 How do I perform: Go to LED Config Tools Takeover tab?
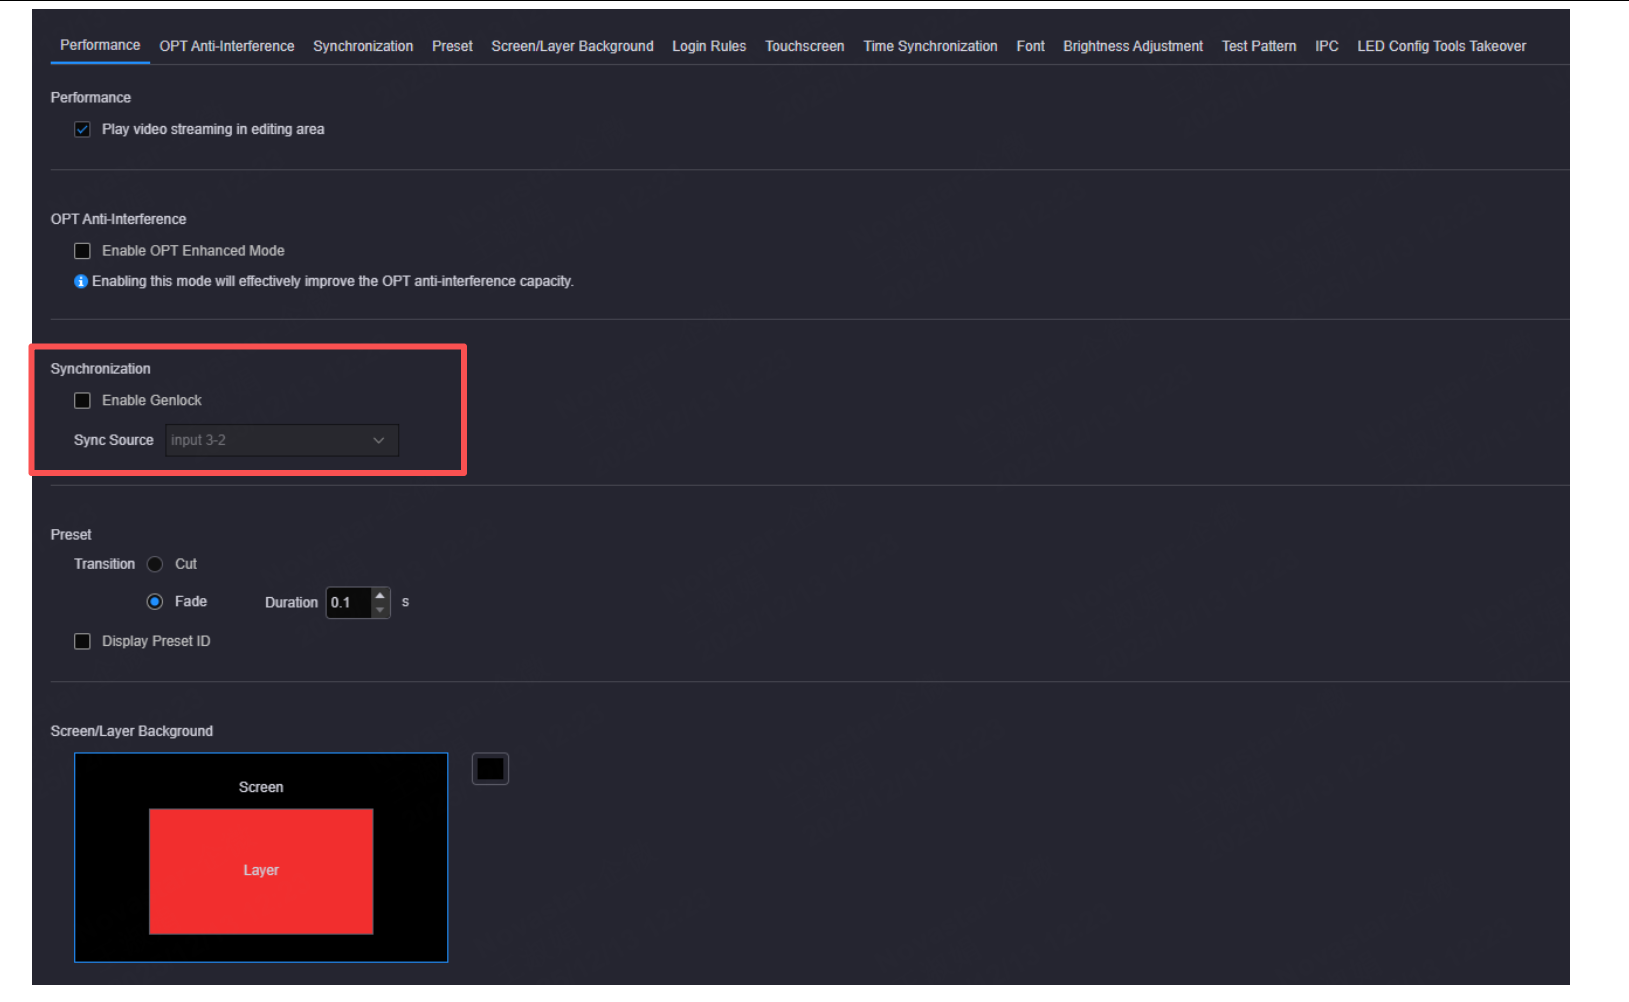point(1441,46)
